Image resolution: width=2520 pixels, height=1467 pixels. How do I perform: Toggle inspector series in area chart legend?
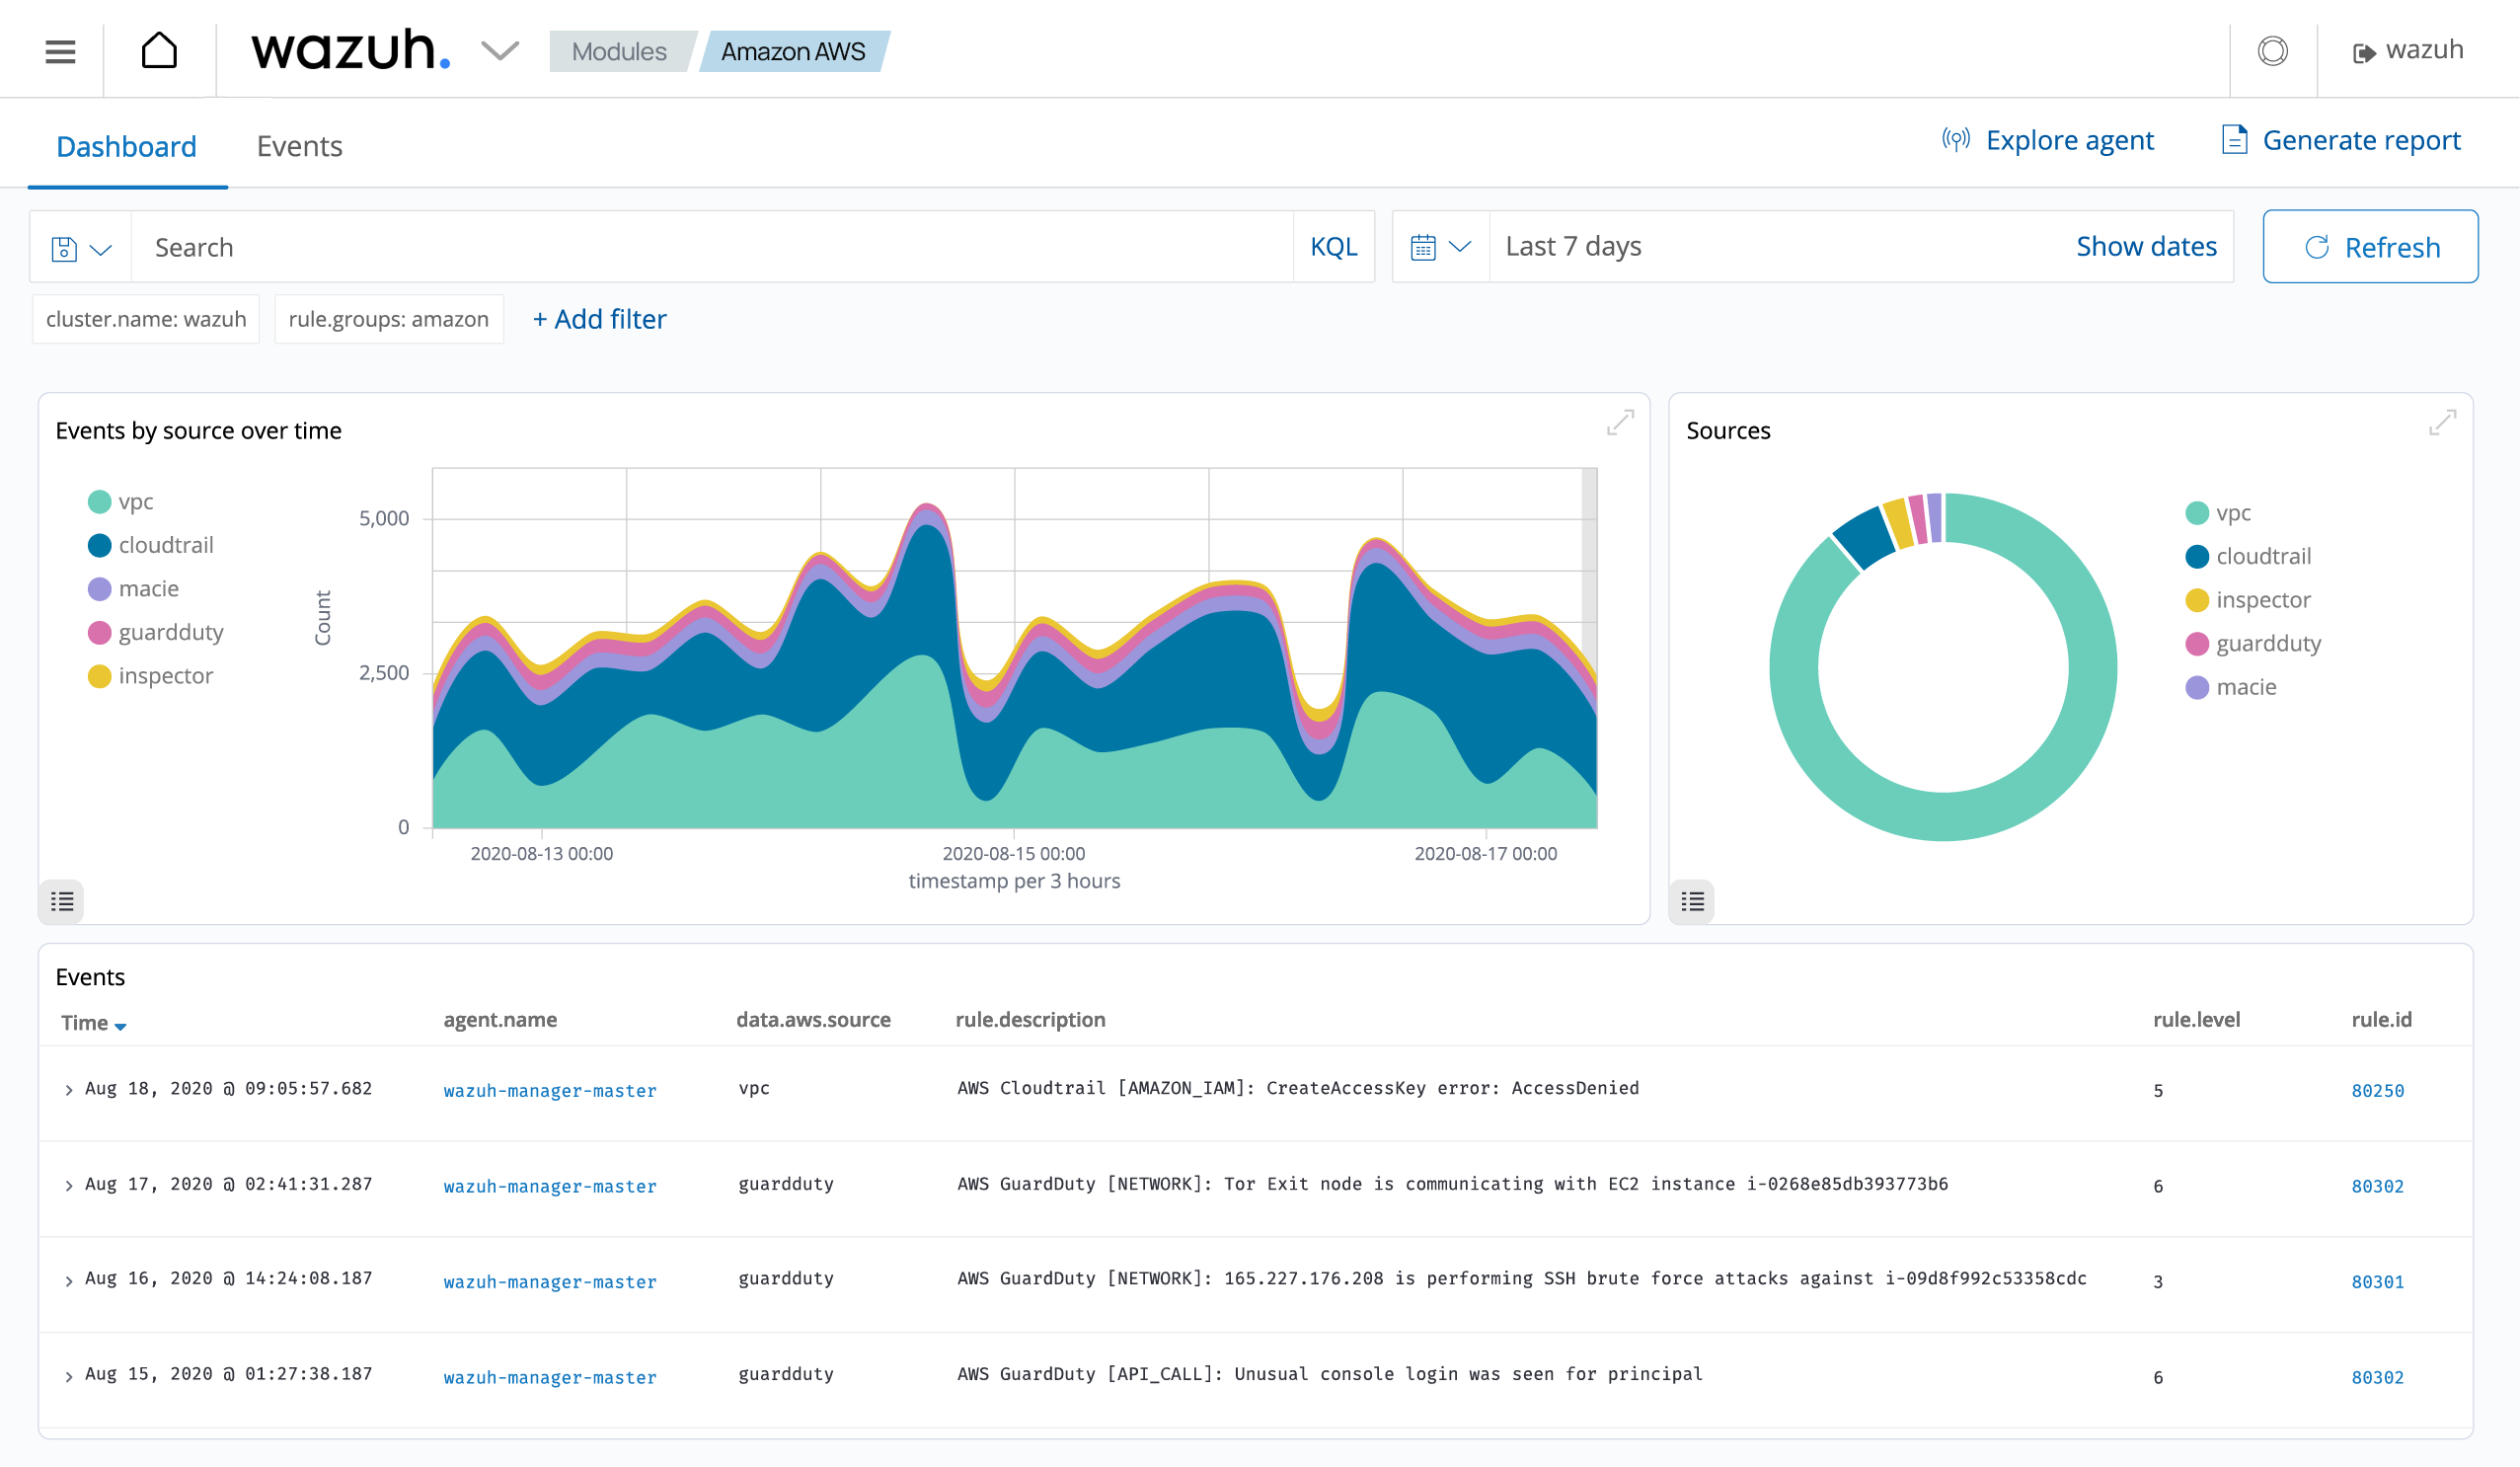(x=151, y=676)
